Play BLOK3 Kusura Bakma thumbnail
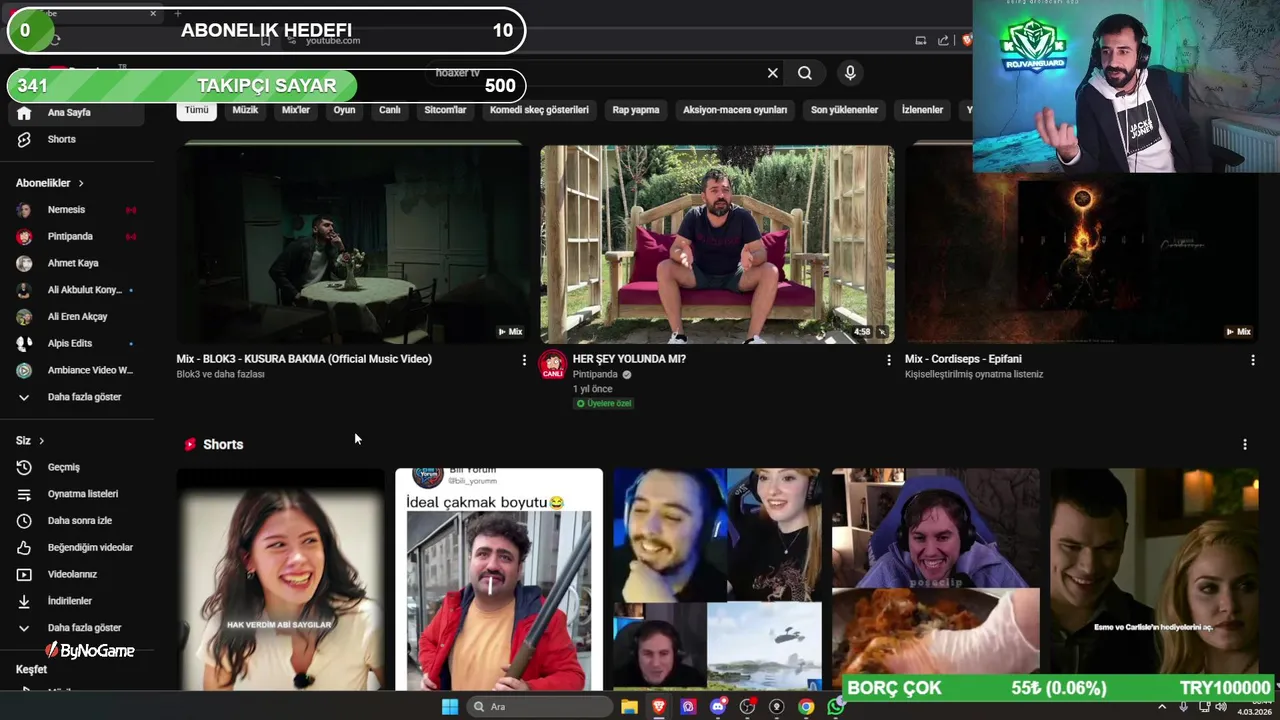The image size is (1280, 720). click(353, 244)
